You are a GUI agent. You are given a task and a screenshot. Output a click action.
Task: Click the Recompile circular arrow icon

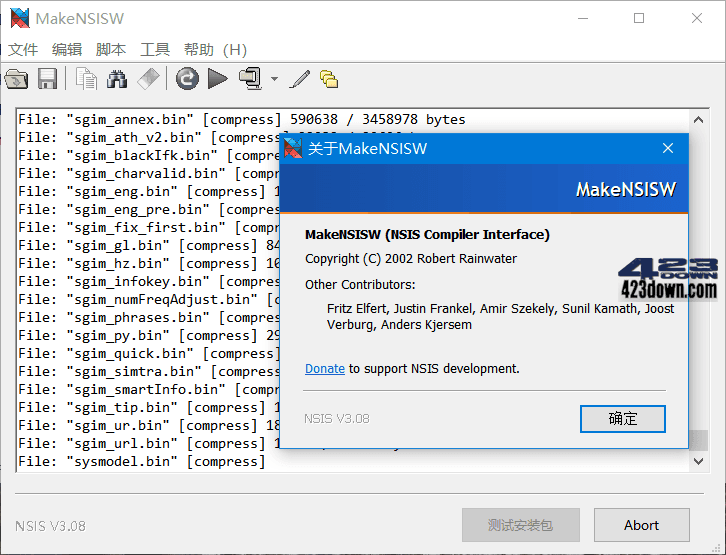187,79
